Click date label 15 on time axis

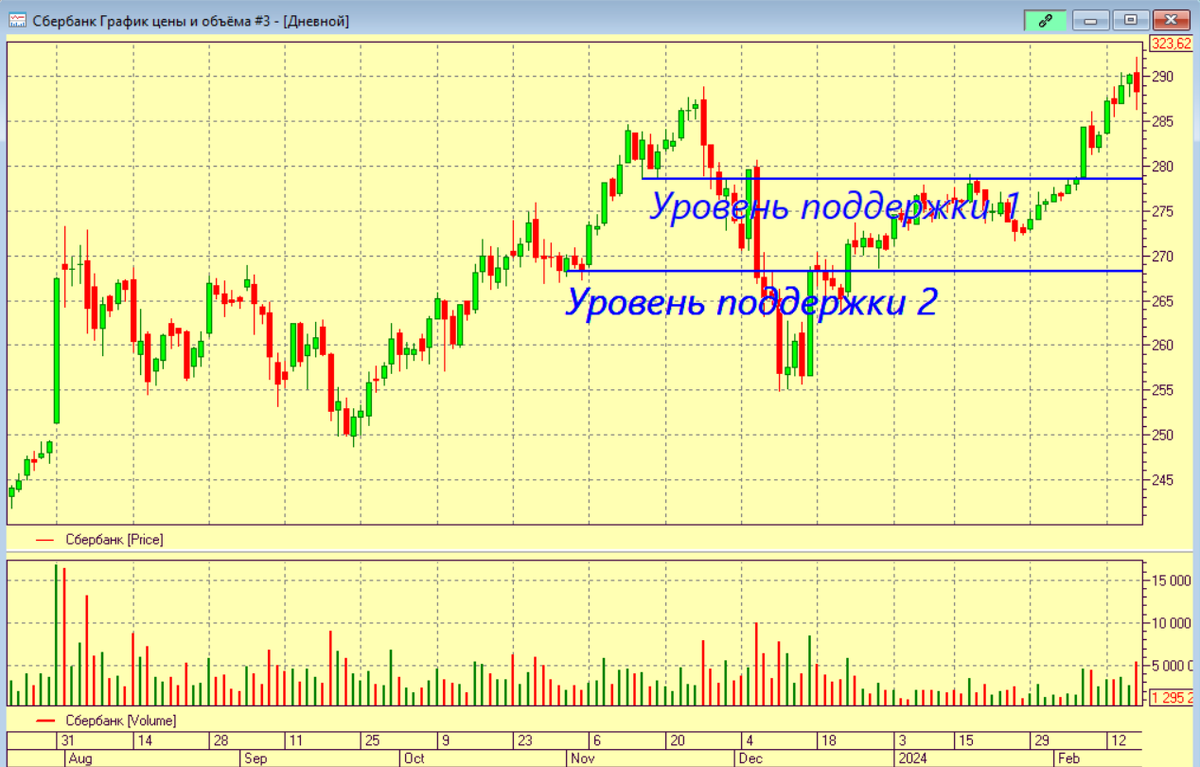[965, 740]
